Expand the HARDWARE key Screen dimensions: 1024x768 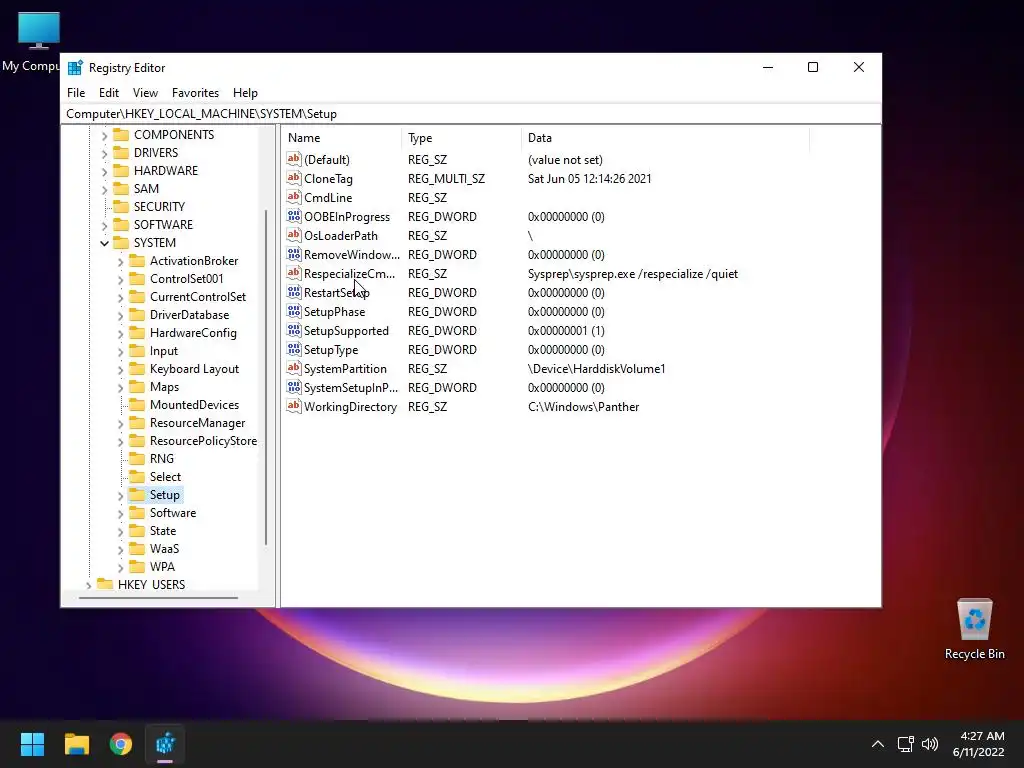click(104, 171)
